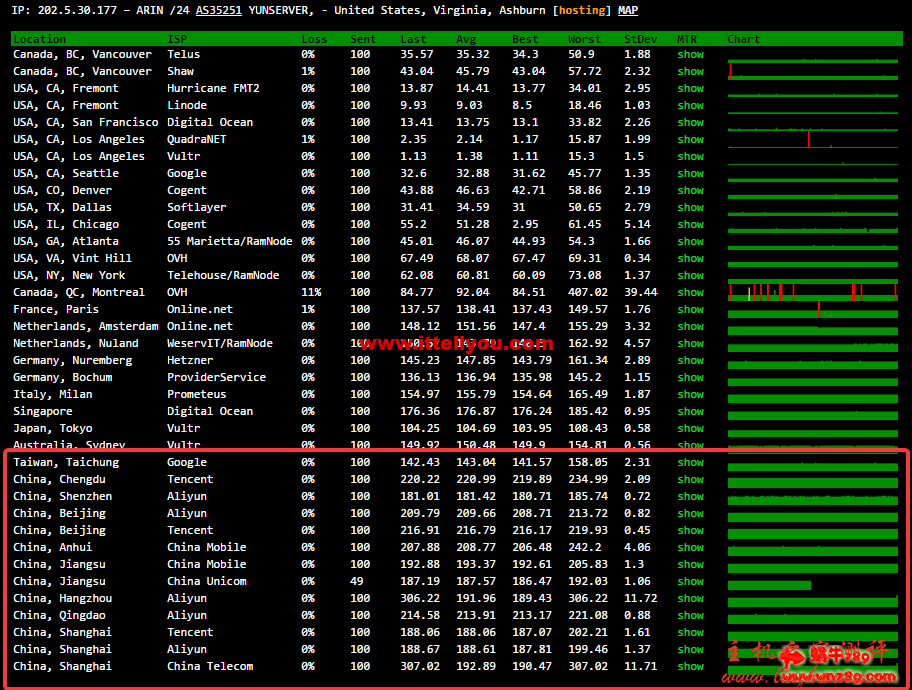Image resolution: width=912 pixels, height=690 pixels.
Task: Select the 407.02 worst latency value
Action: [x=587, y=292]
